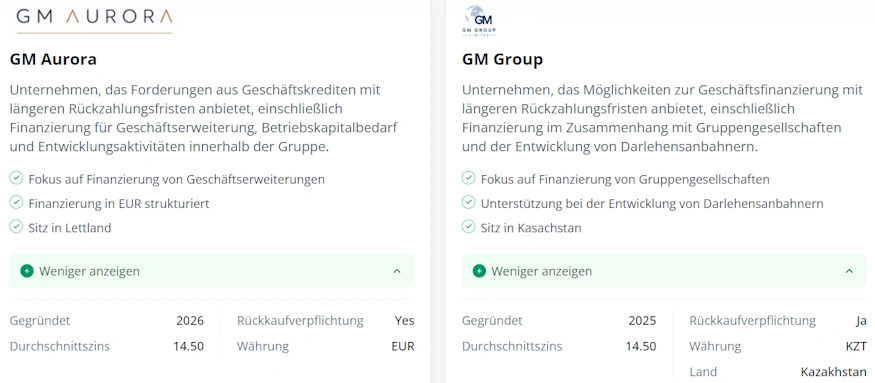Click the GM Aurora logo image

tap(94, 19)
